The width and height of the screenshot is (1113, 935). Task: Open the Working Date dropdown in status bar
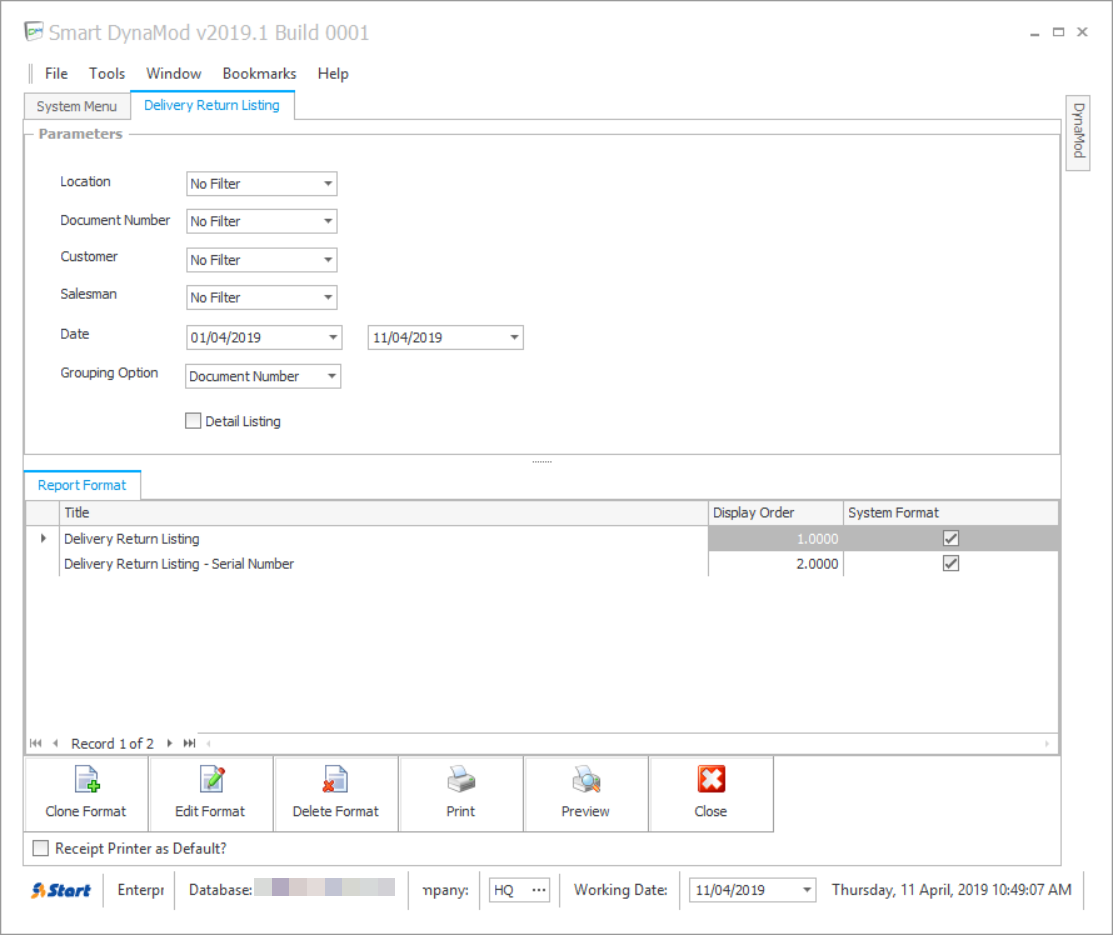click(807, 890)
